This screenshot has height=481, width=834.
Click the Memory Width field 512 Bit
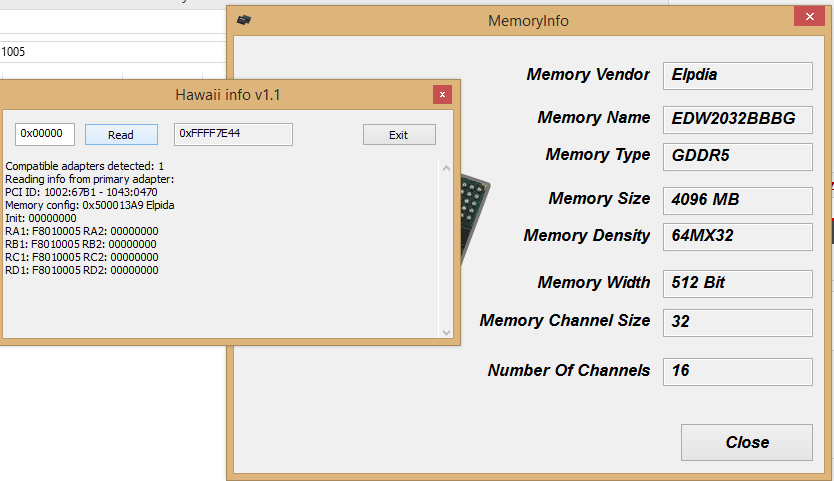(x=738, y=284)
